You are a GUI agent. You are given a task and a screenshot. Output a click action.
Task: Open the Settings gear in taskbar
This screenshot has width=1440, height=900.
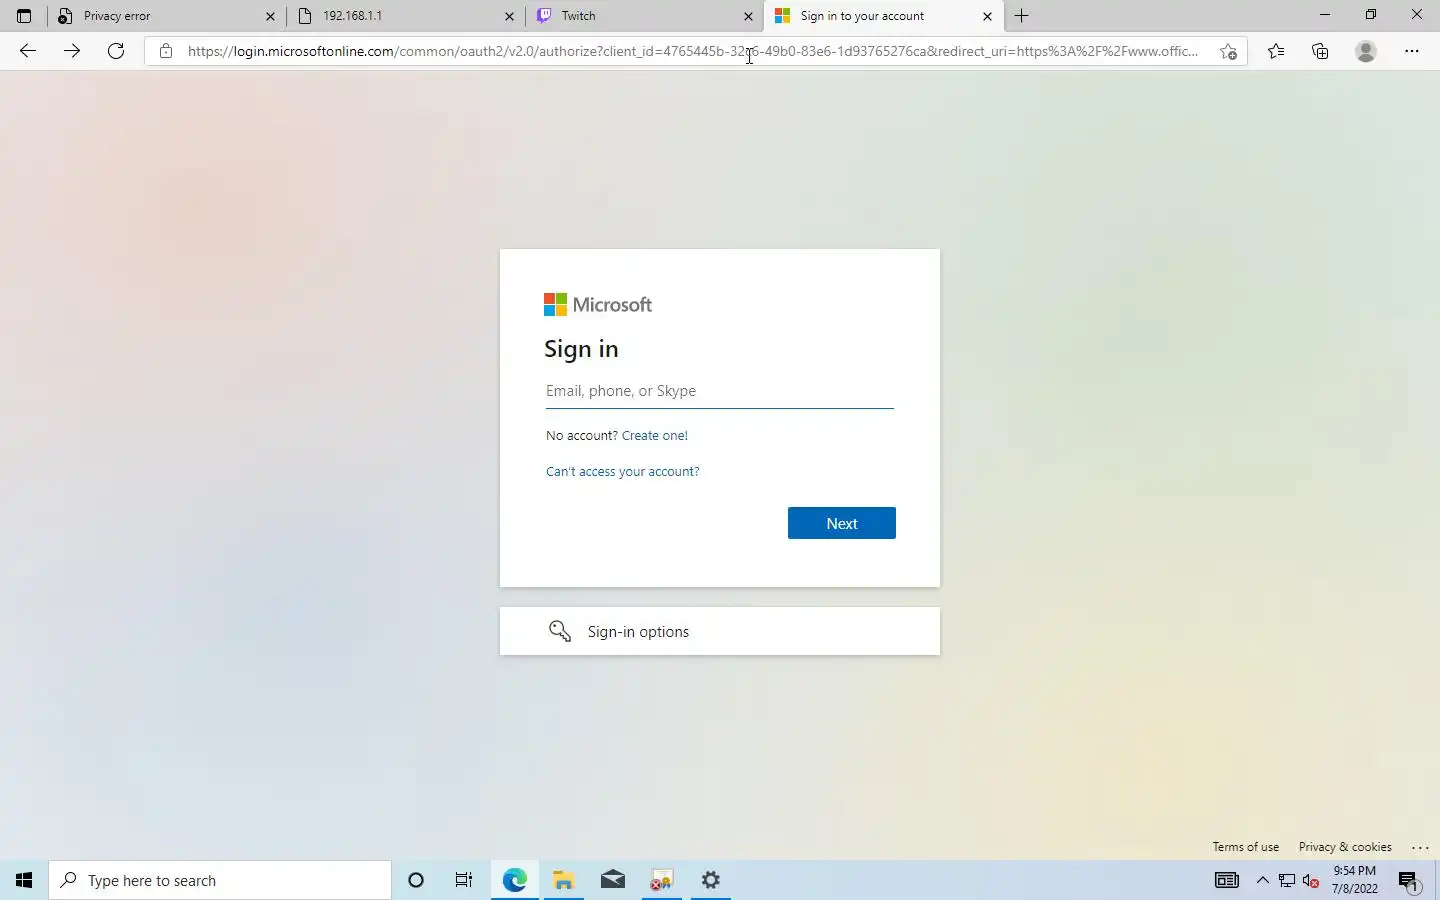pos(711,880)
